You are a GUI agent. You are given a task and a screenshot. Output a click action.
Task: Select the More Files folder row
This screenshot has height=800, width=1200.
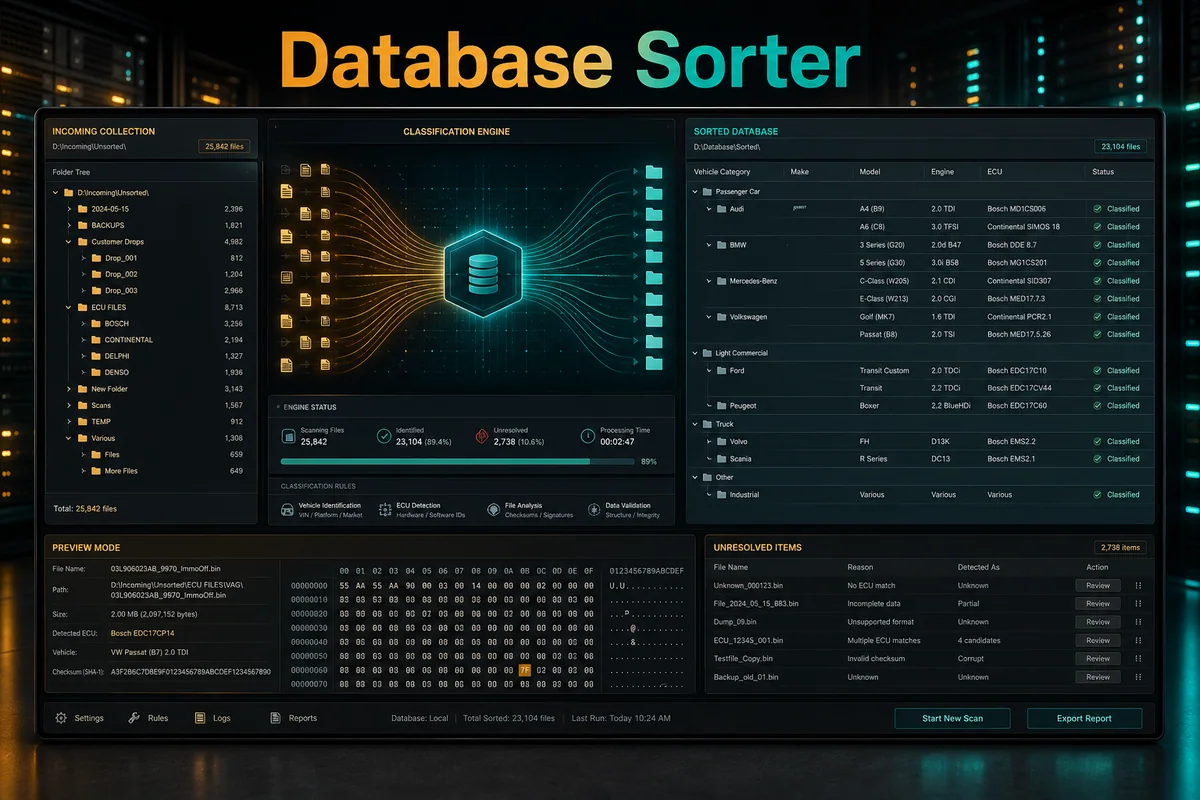click(162, 471)
